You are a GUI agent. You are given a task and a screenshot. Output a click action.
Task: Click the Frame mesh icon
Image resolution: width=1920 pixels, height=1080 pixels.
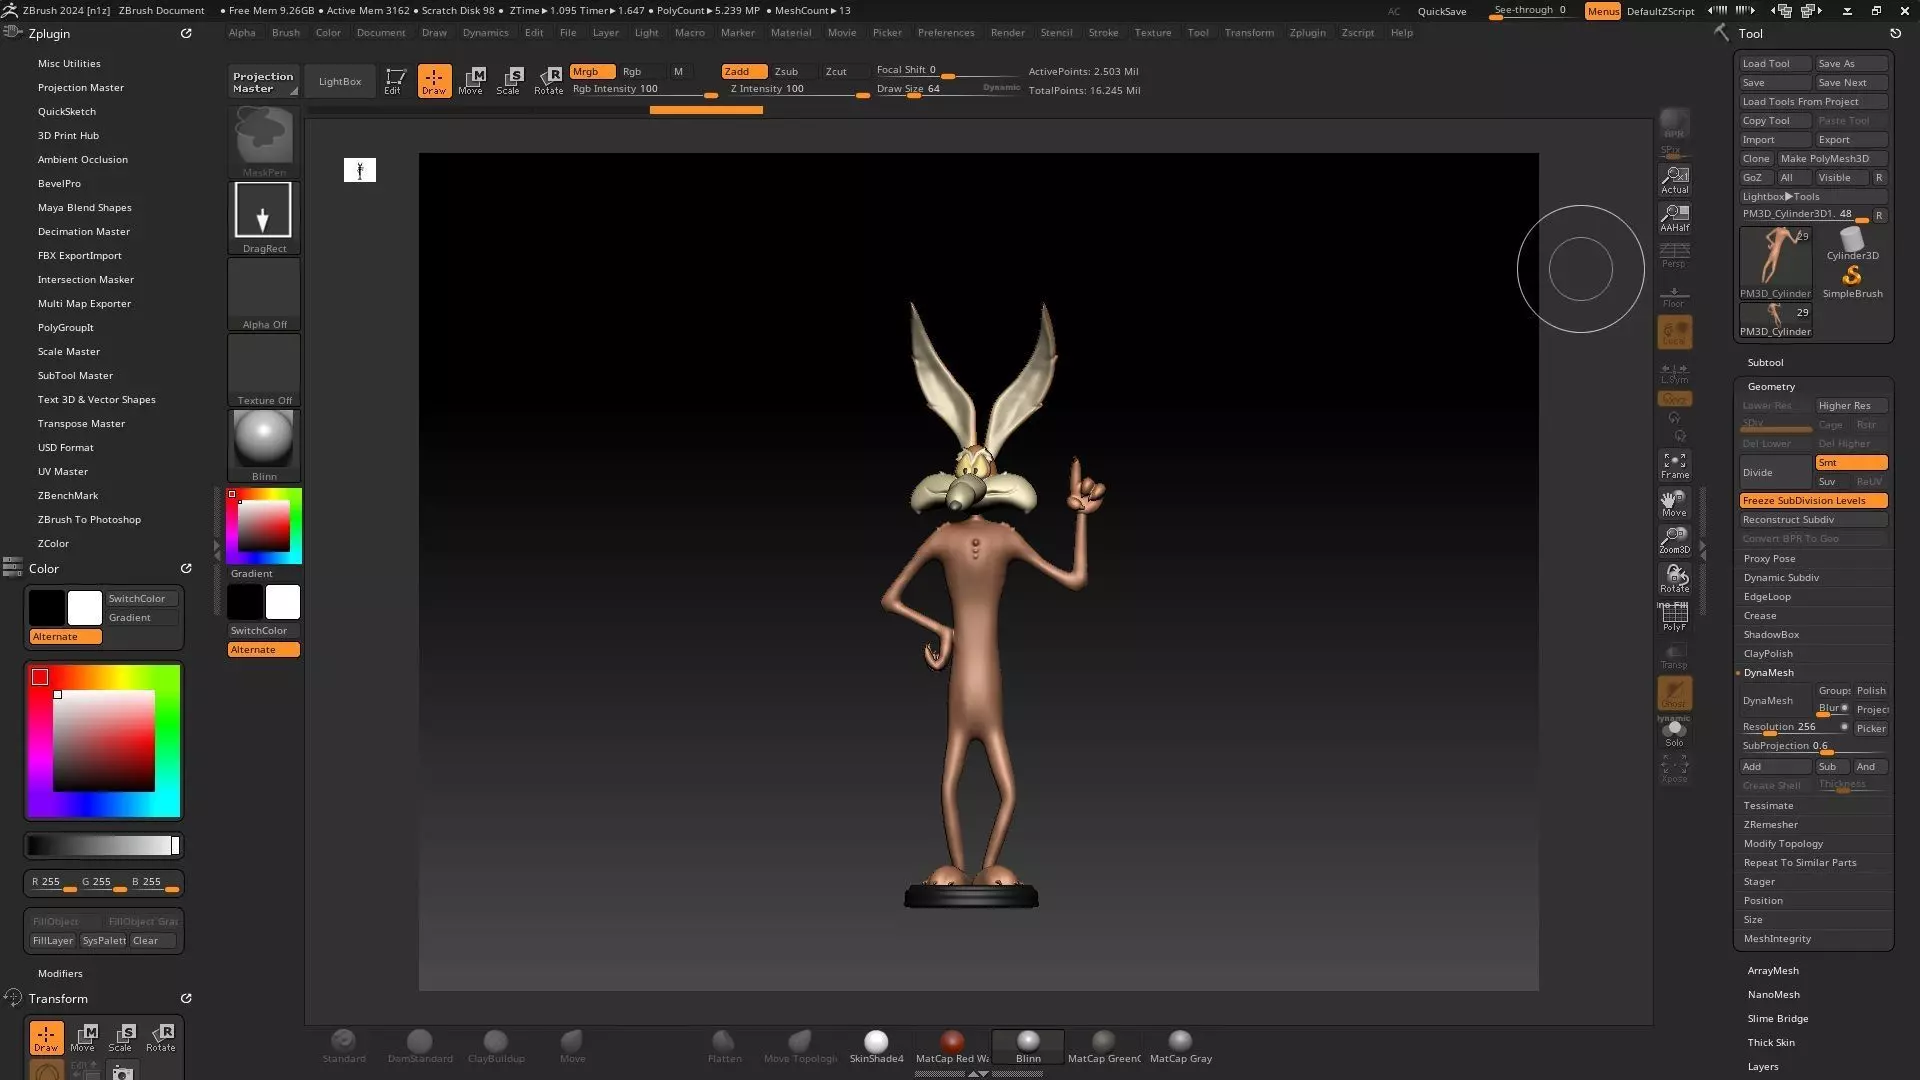pyautogui.click(x=1674, y=465)
